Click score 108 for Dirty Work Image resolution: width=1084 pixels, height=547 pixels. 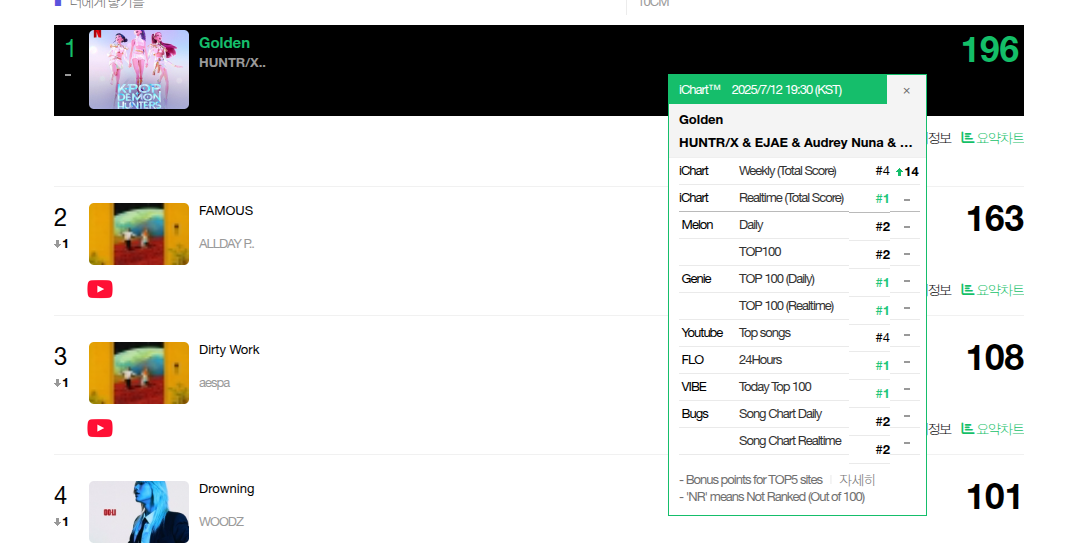[995, 358]
